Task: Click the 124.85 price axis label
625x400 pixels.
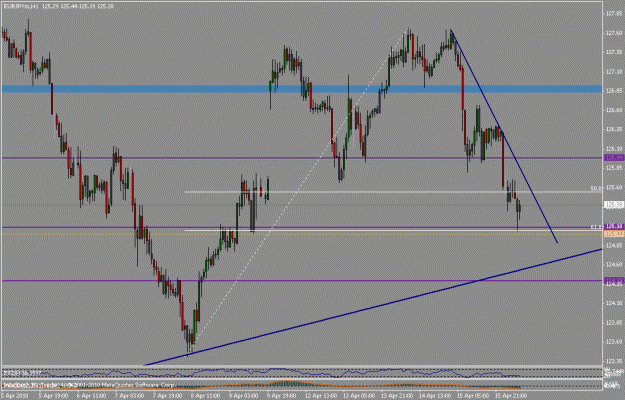Action: click(614, 245)
